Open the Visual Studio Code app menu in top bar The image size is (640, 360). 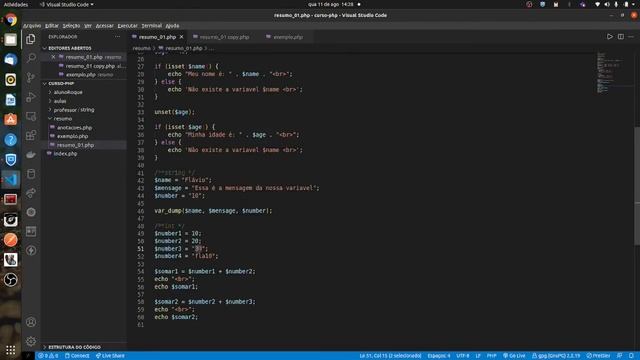[x=67, y=4]
